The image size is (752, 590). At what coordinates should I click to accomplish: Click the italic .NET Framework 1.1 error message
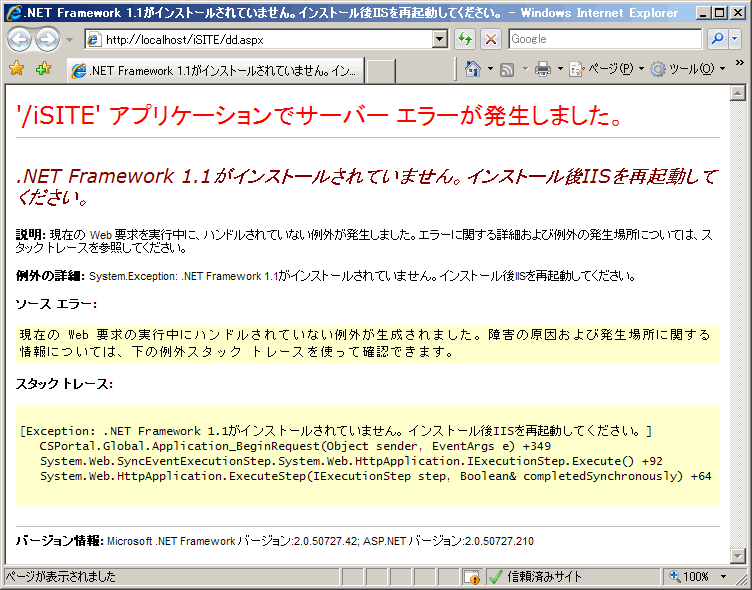(367, 186)
